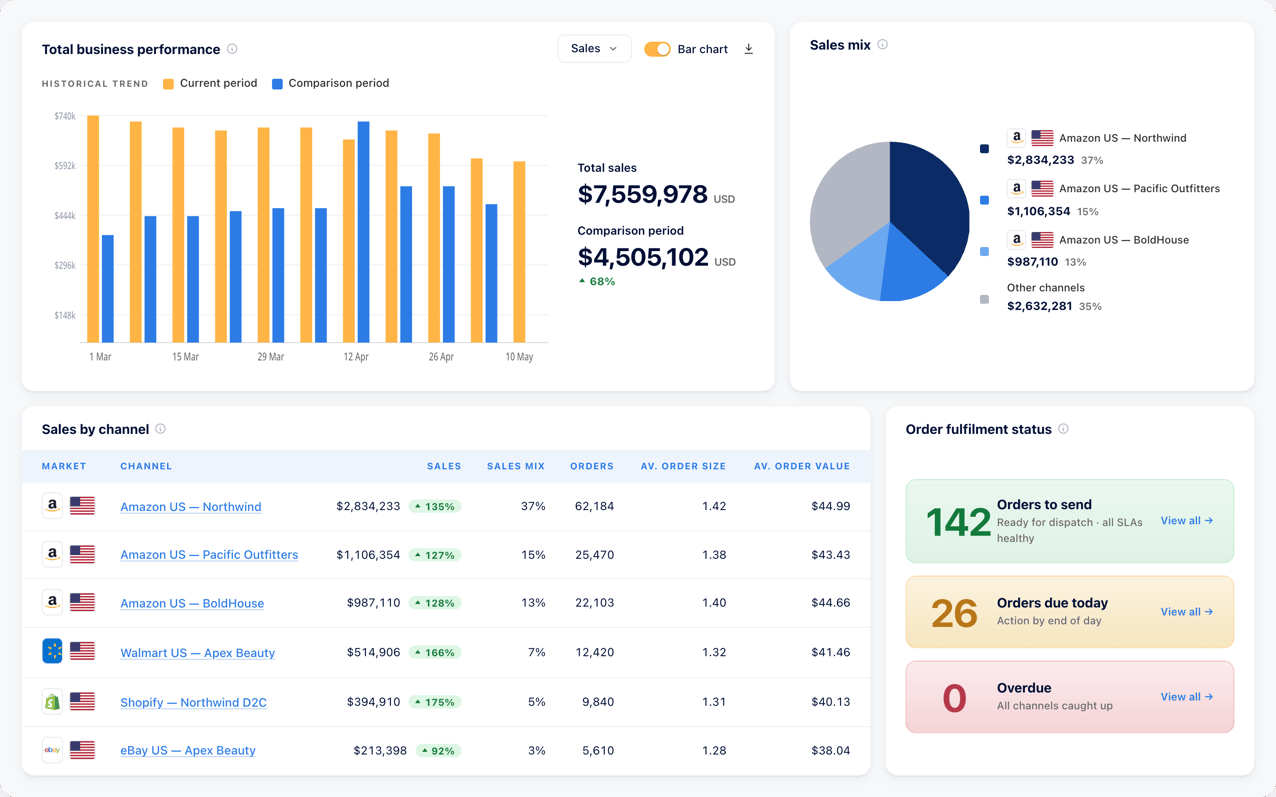
Task: Click info icon next to Sales mix
Action: tap(882, 45)
